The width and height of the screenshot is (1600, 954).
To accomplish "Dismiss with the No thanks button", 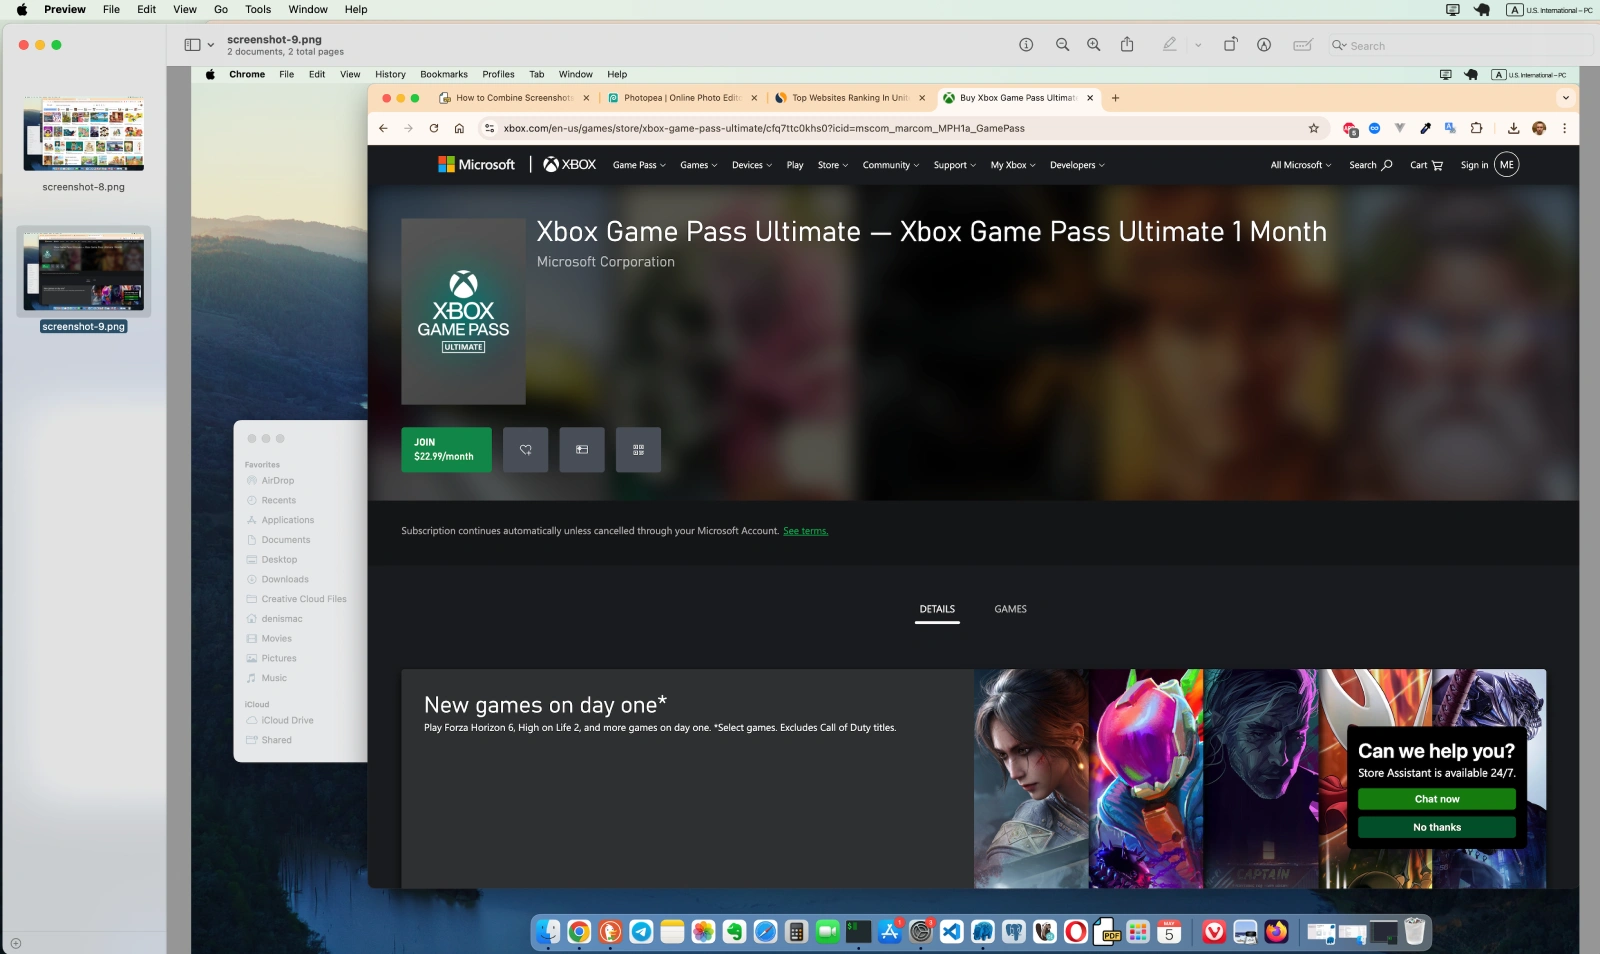I will click(x=1437, y=827).
